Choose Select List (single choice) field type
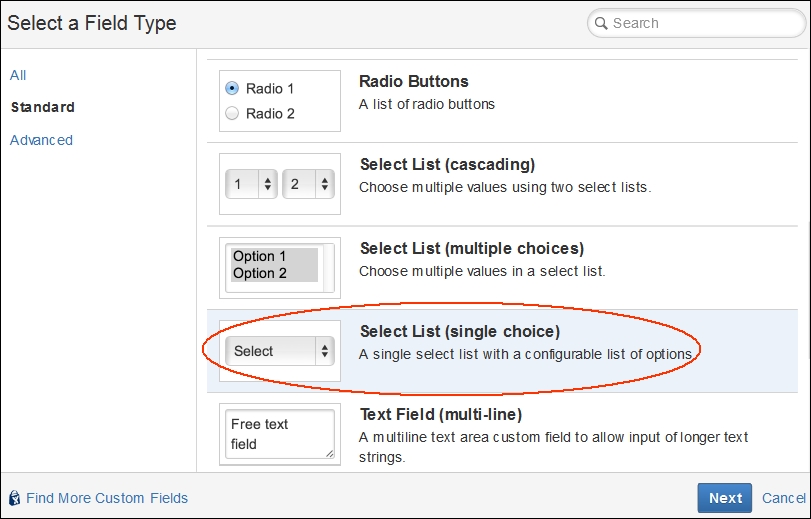Screen dimensions: 811x519 coord(502,351)
